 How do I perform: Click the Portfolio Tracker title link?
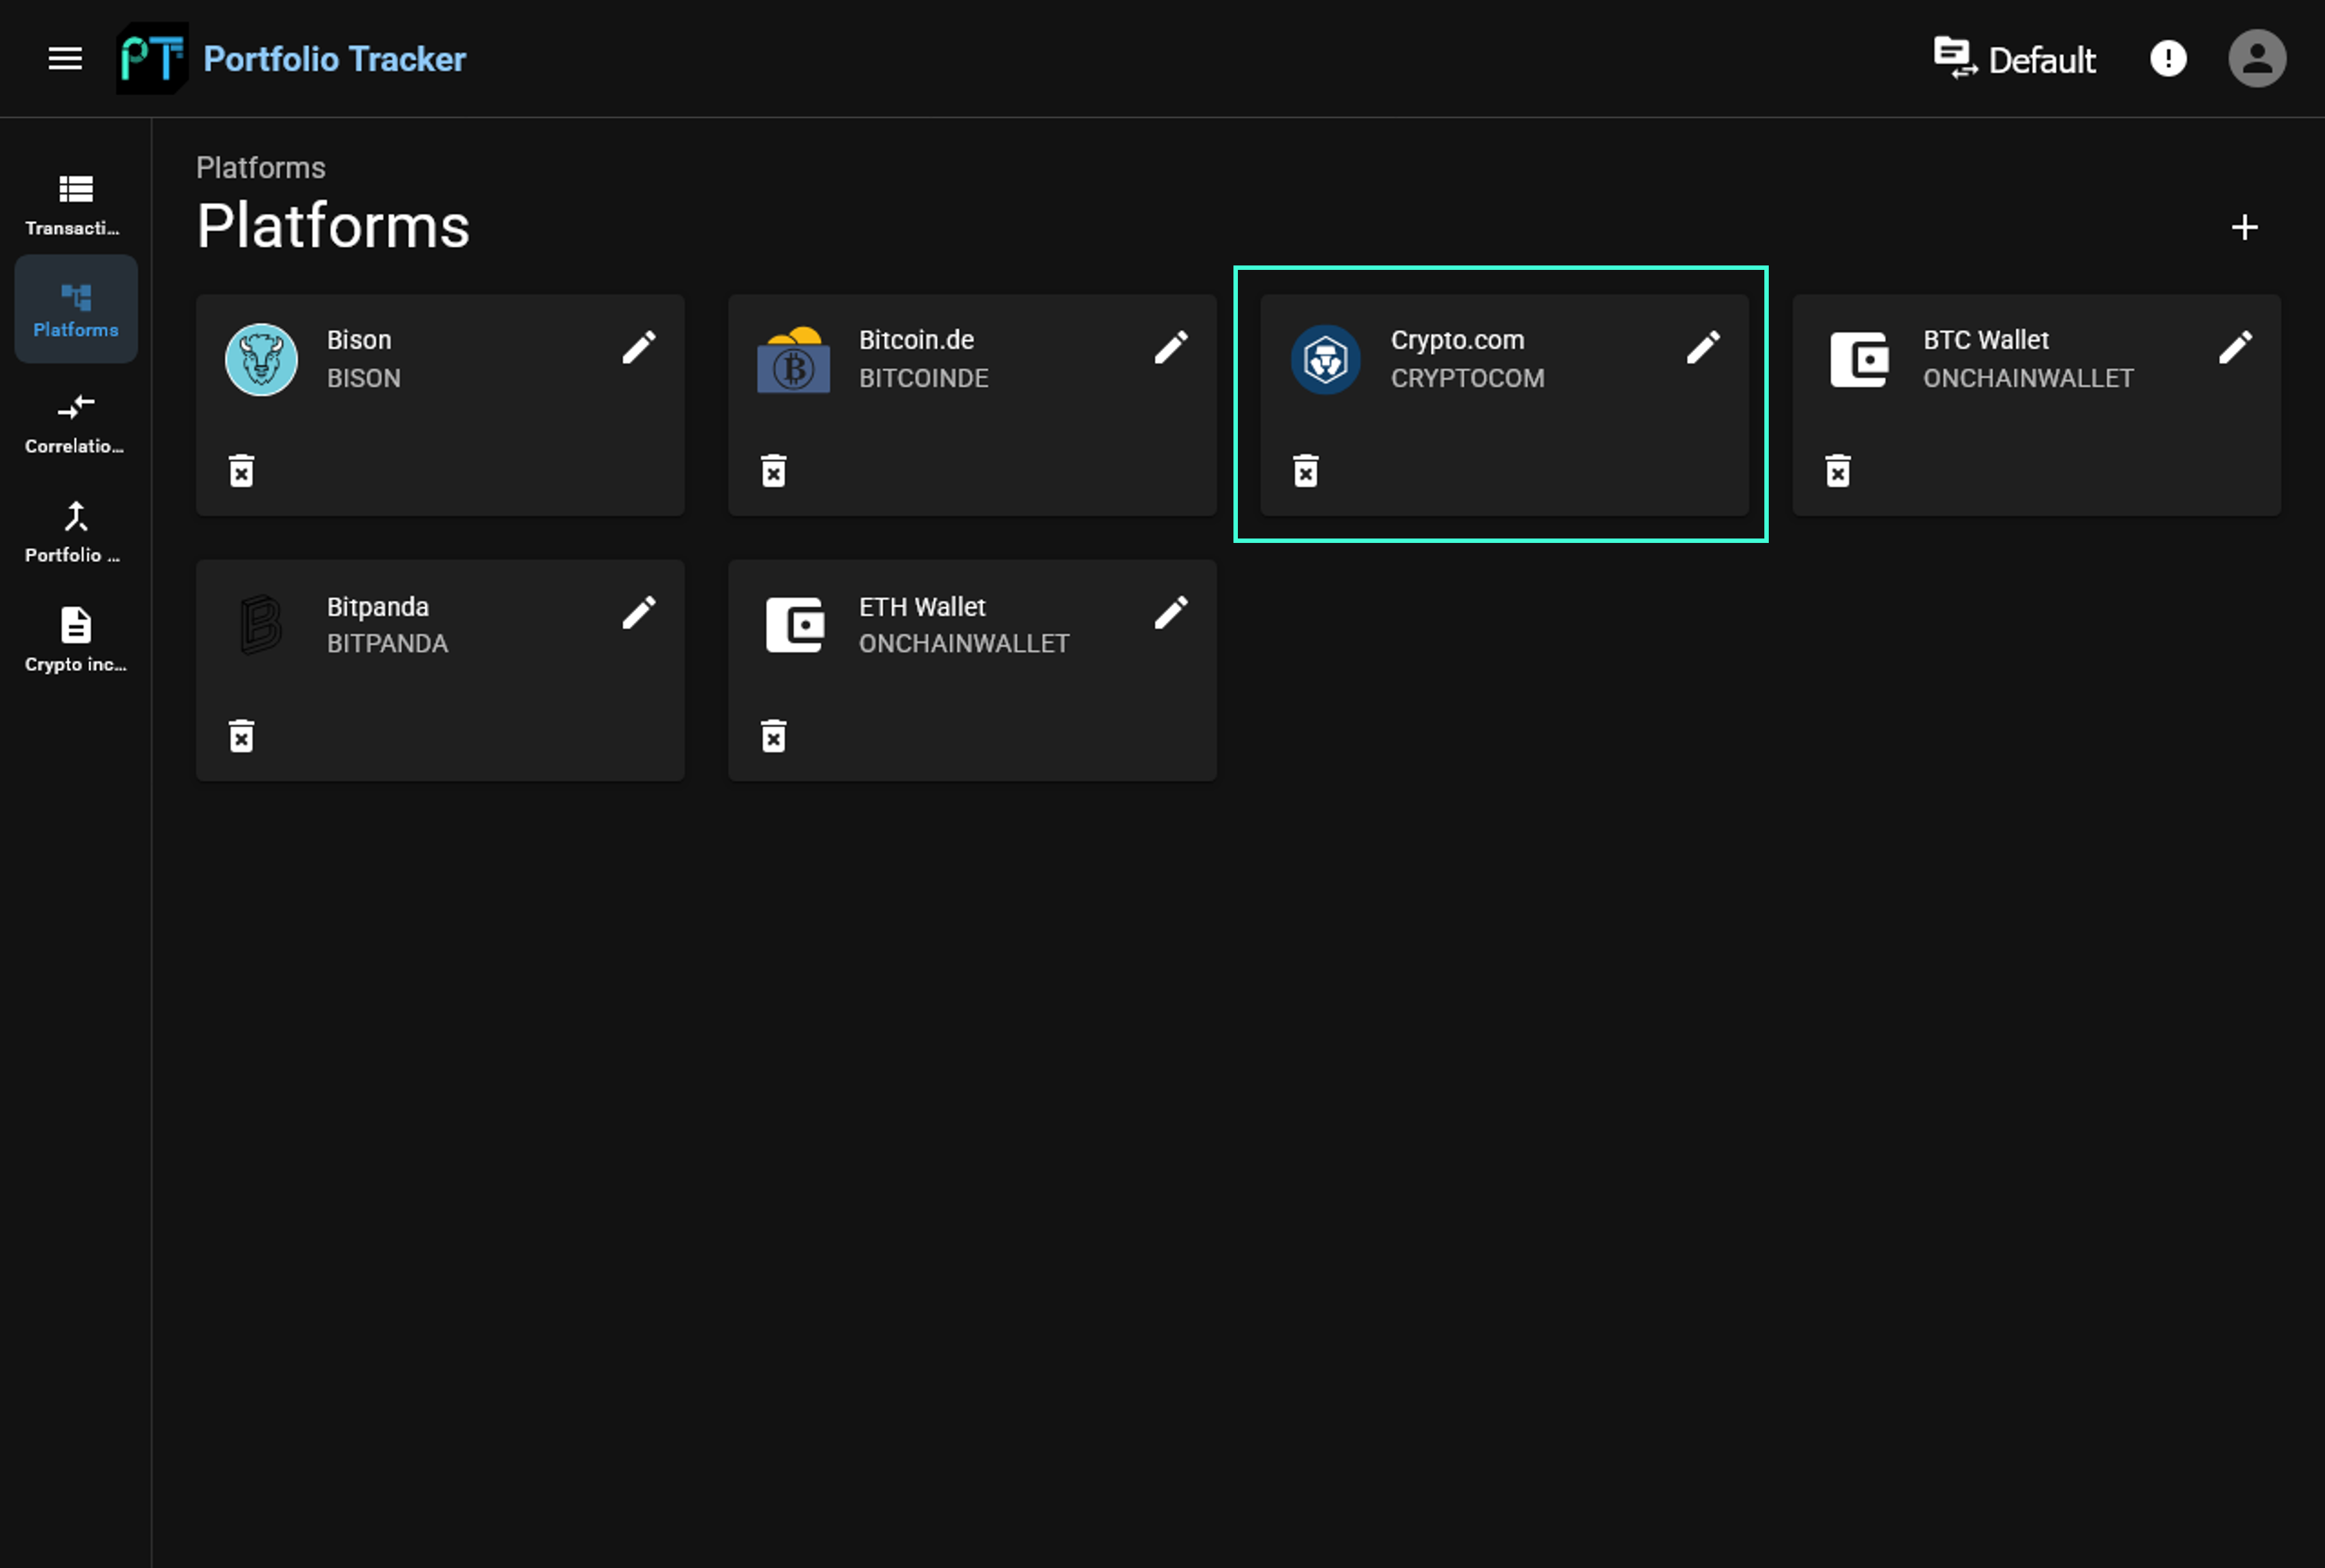334,59
